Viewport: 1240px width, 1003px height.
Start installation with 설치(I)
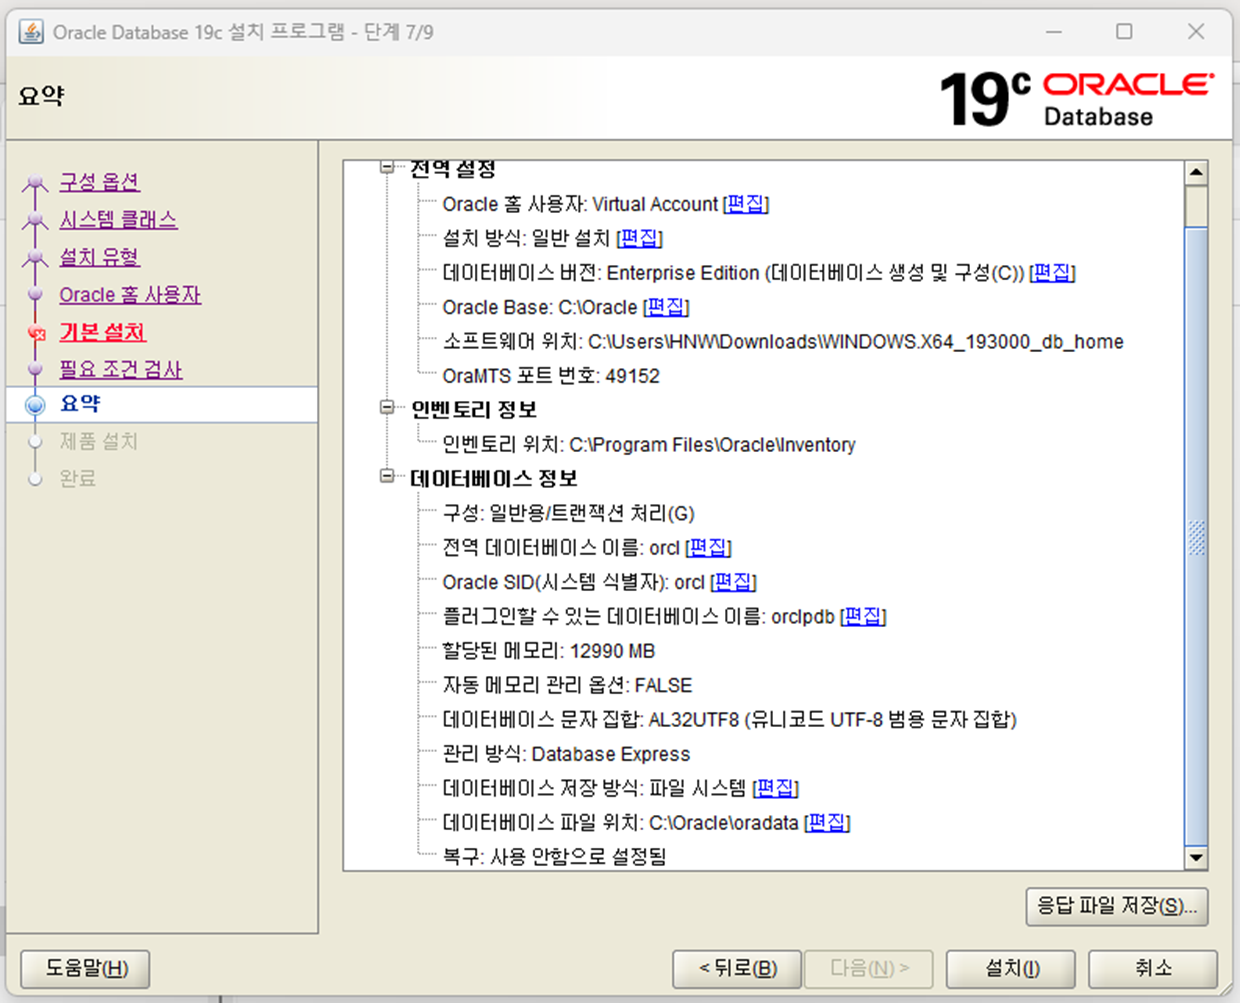[1011, 968]
